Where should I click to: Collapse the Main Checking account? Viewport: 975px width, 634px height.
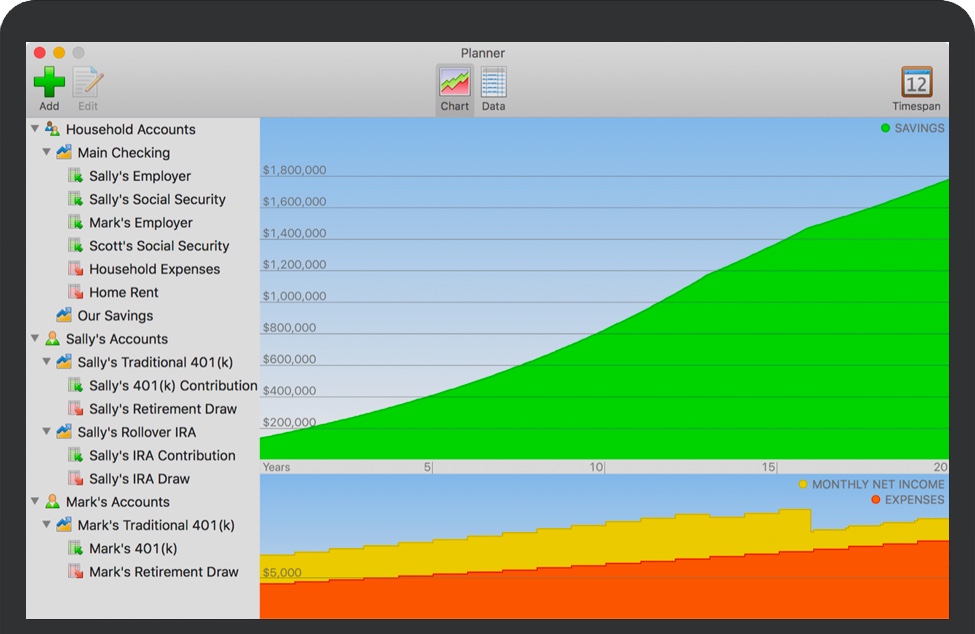pos(47,152)
